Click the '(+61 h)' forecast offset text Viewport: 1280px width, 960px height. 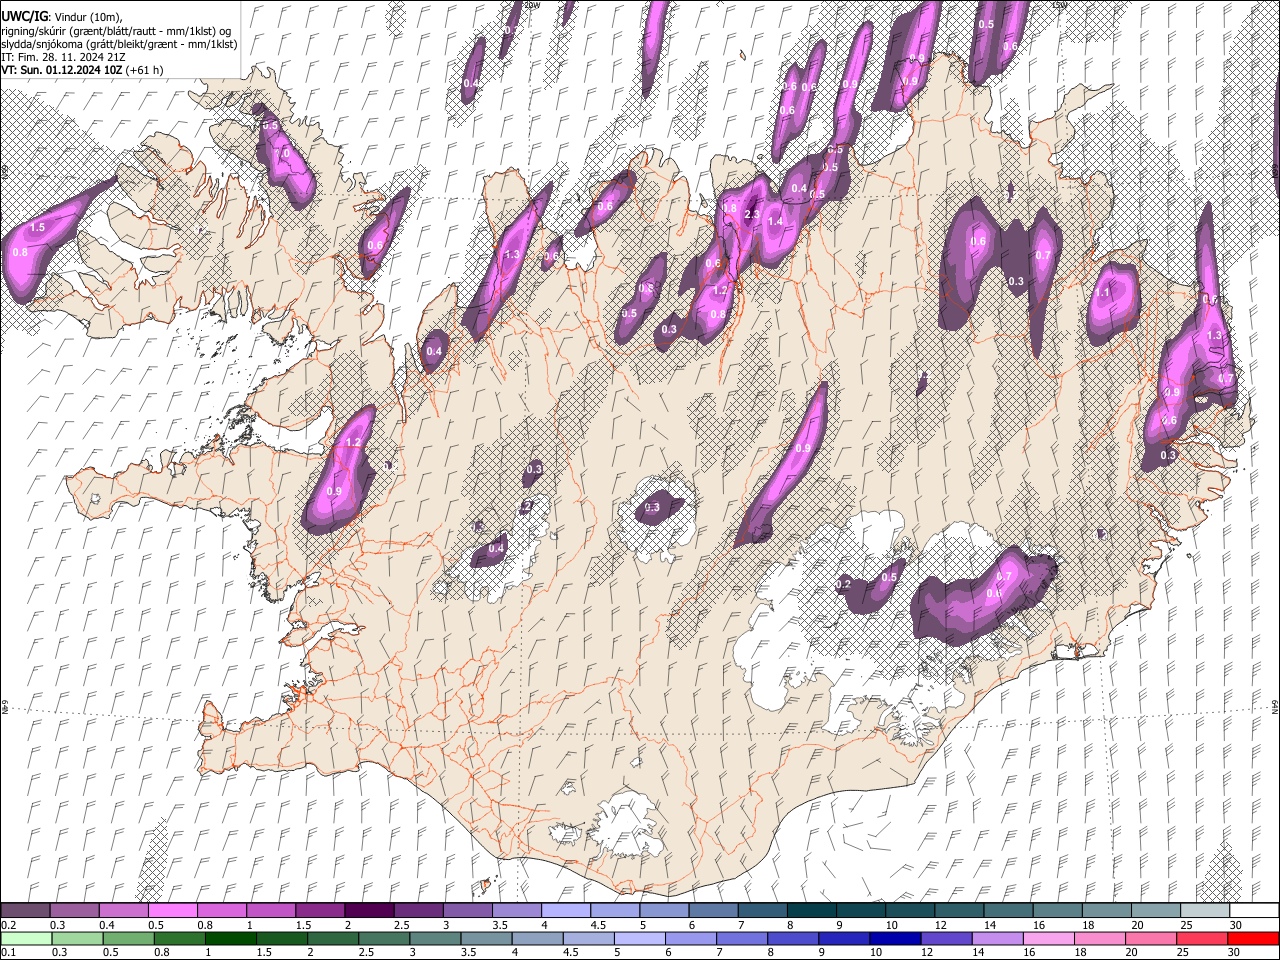[145, 70]
